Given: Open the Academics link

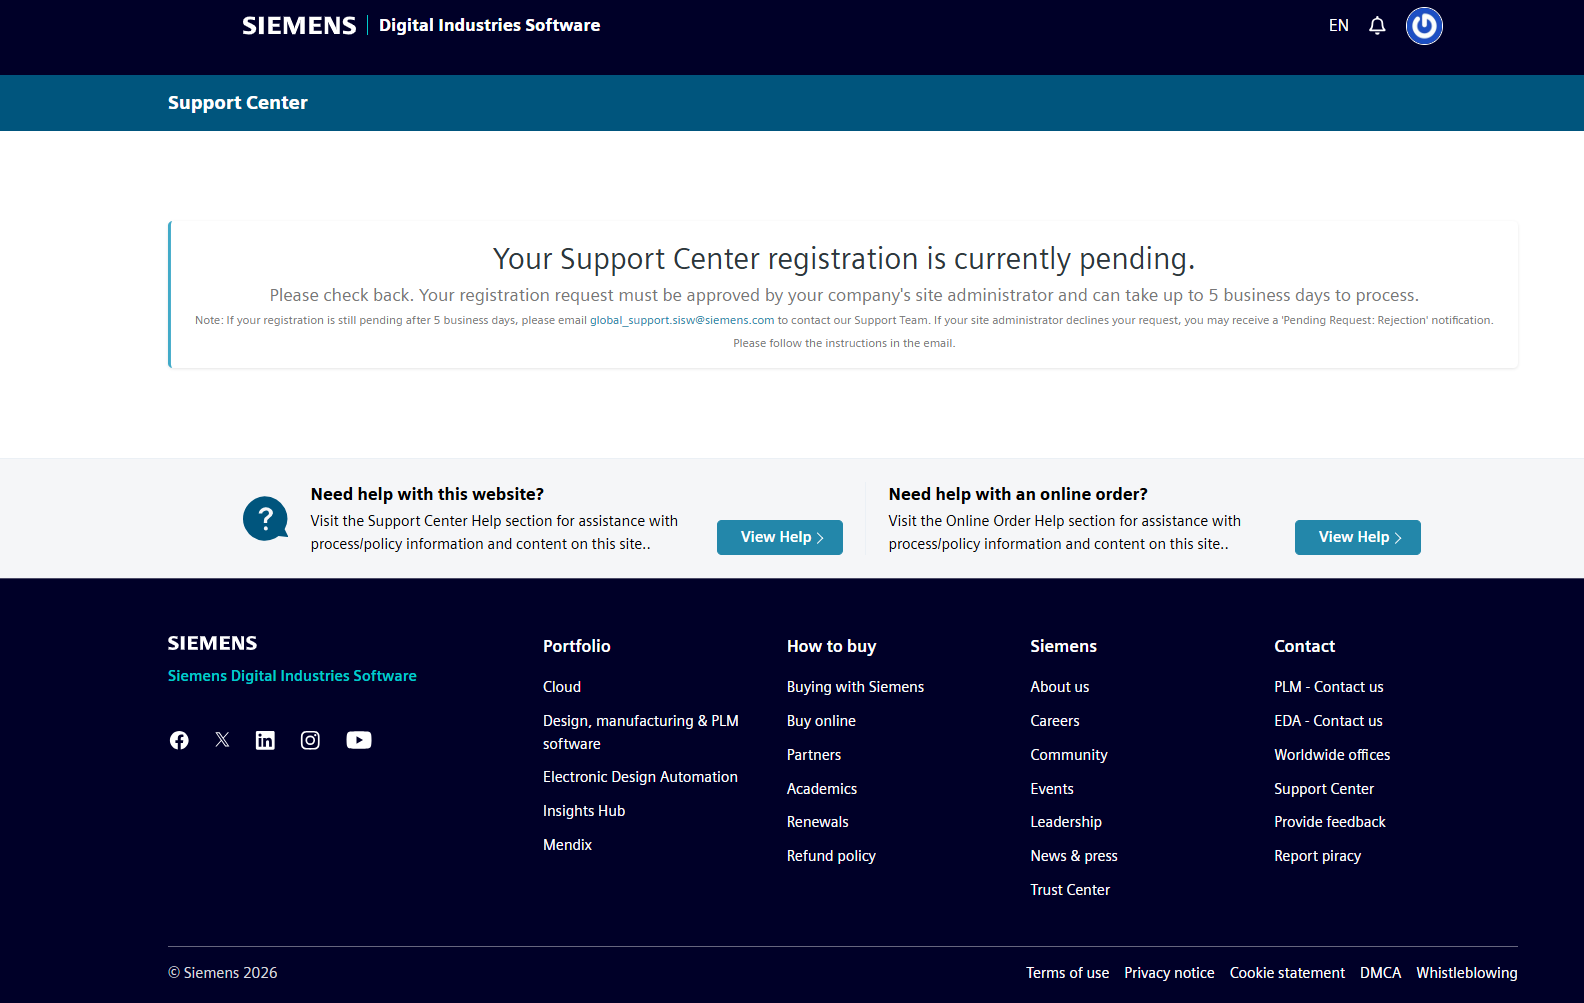Looking at the screenshot, I should click(822, 789).
